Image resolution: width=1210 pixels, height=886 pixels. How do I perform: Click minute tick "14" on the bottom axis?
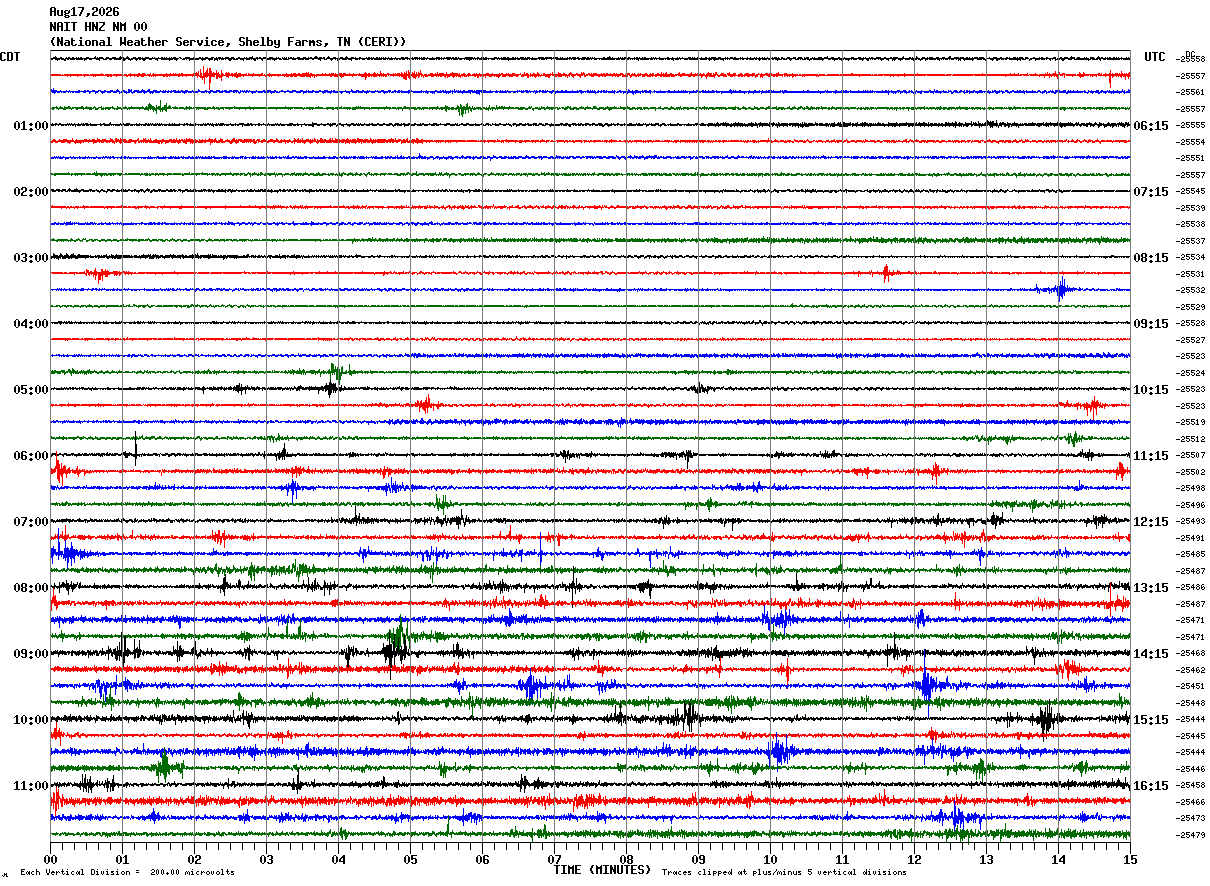[1058, 859]
